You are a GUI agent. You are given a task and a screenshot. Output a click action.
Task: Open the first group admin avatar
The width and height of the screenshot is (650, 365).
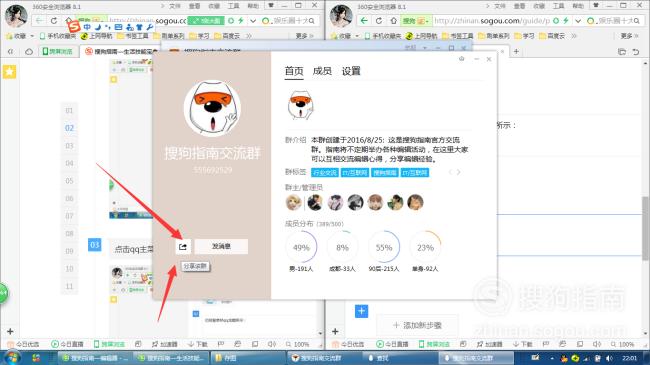[293, 202]
